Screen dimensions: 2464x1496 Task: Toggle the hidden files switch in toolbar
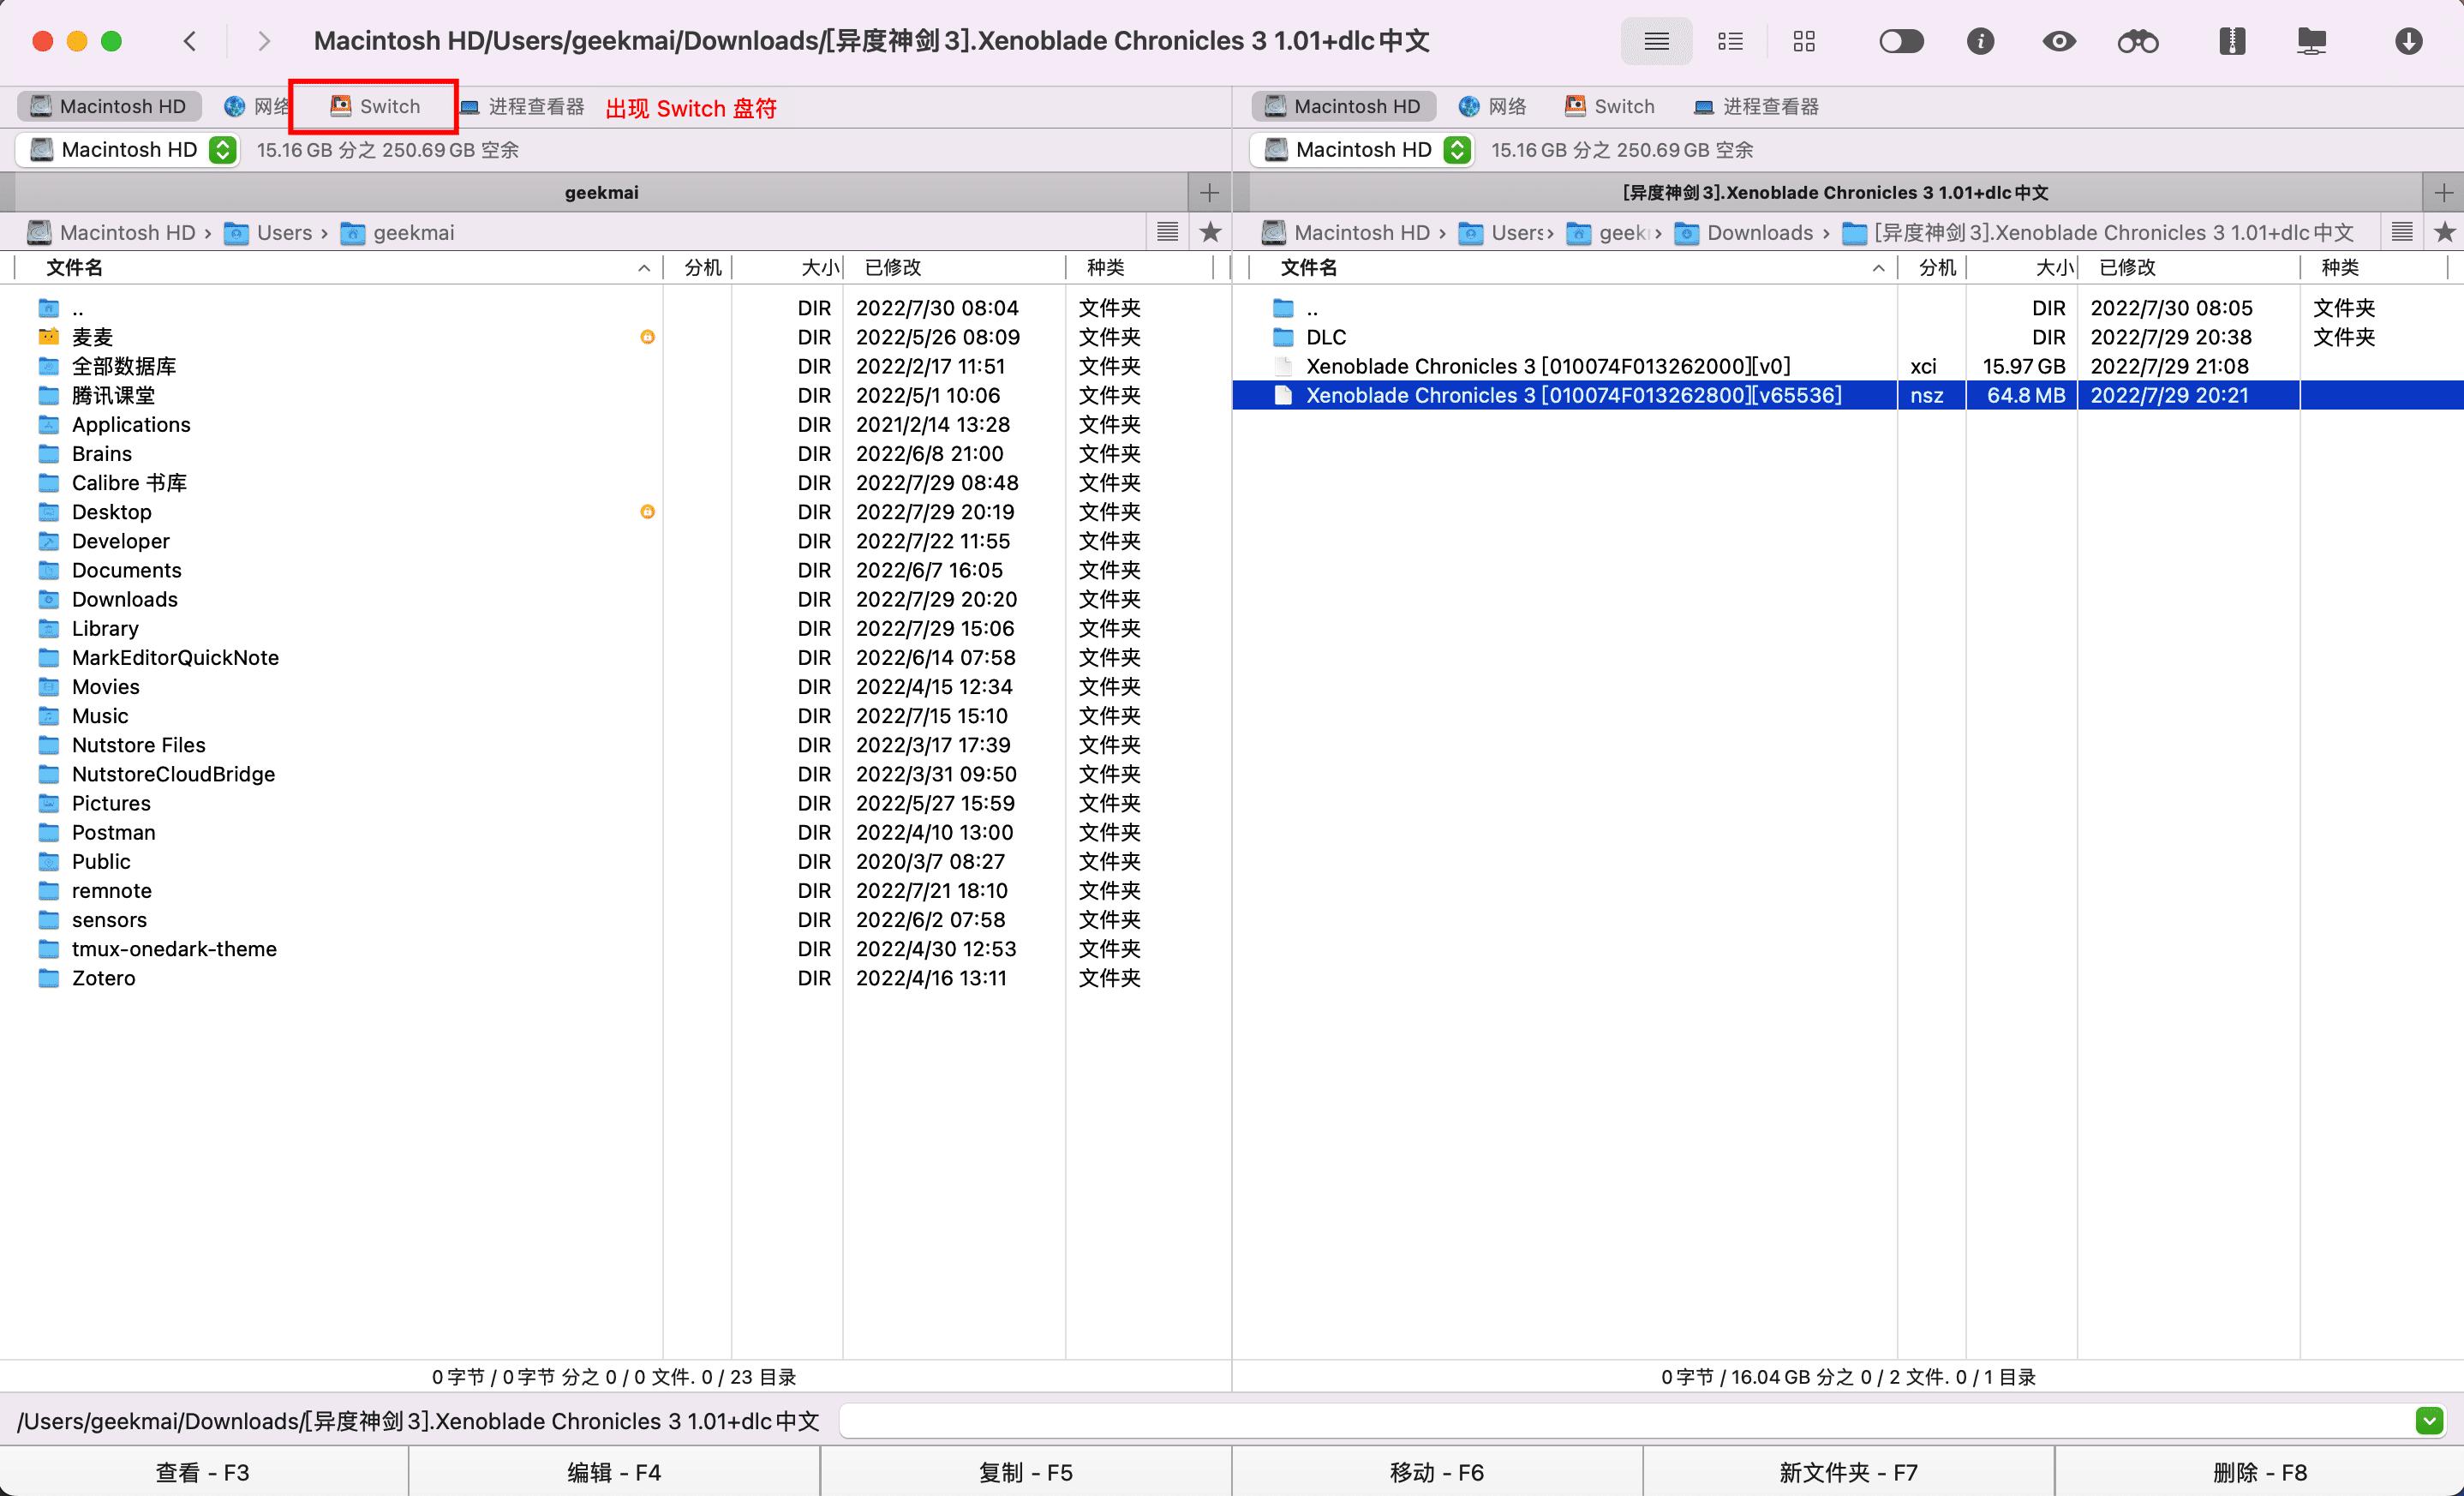click(x=1901, y=41)
